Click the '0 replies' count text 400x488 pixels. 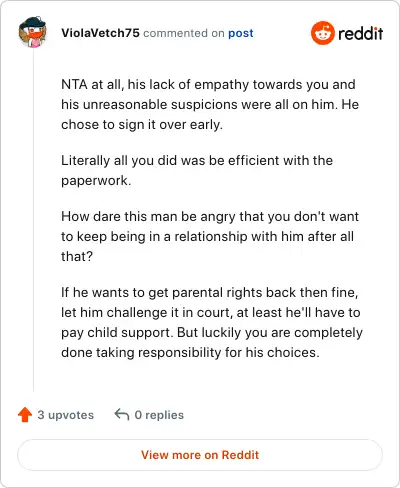[159, 415]
